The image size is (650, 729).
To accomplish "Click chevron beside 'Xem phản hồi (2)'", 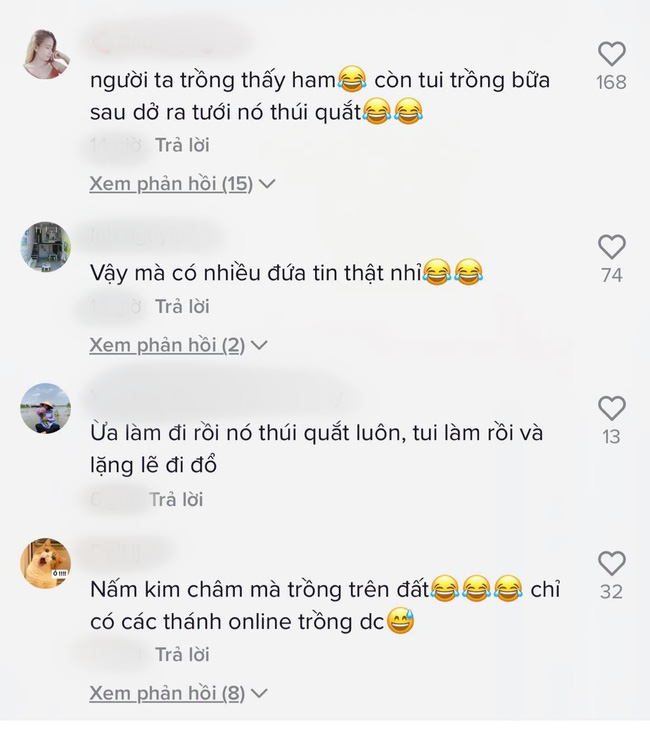I will (x=259, y=345).
